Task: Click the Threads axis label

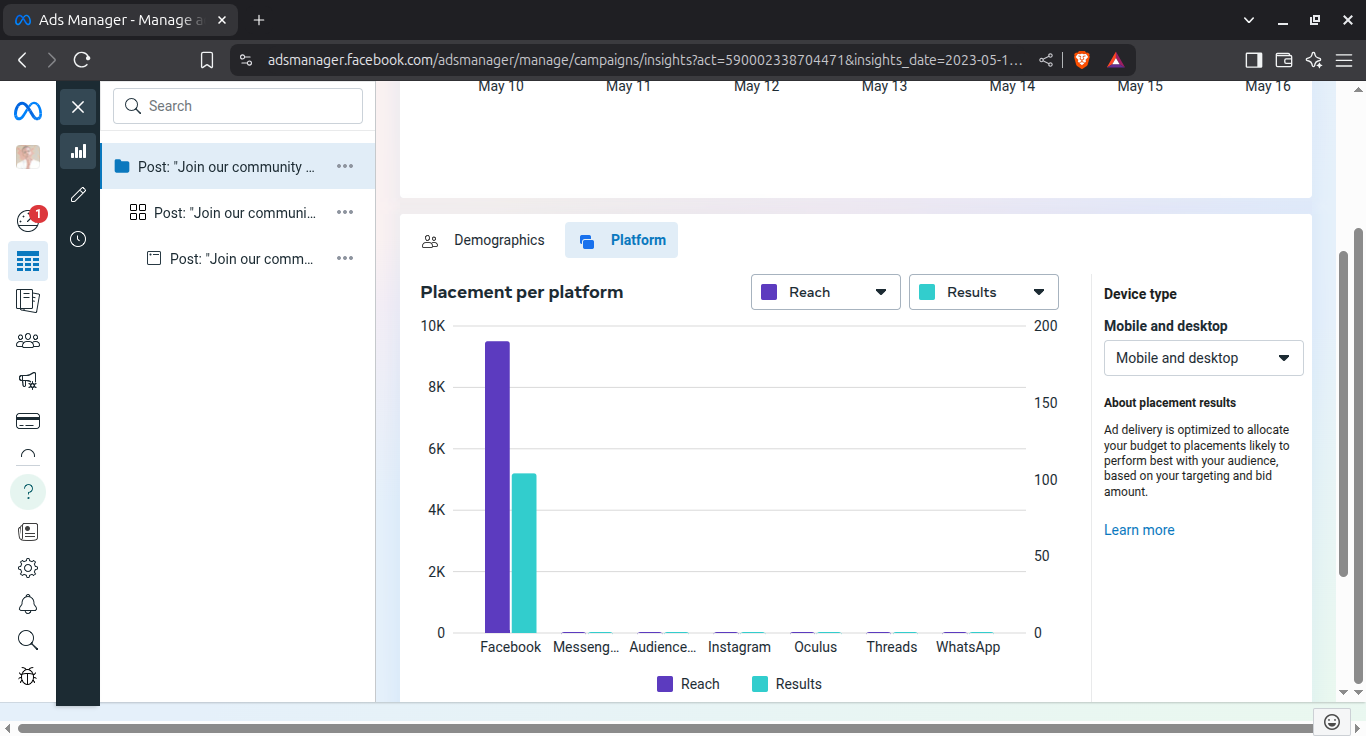Action: 892,647
